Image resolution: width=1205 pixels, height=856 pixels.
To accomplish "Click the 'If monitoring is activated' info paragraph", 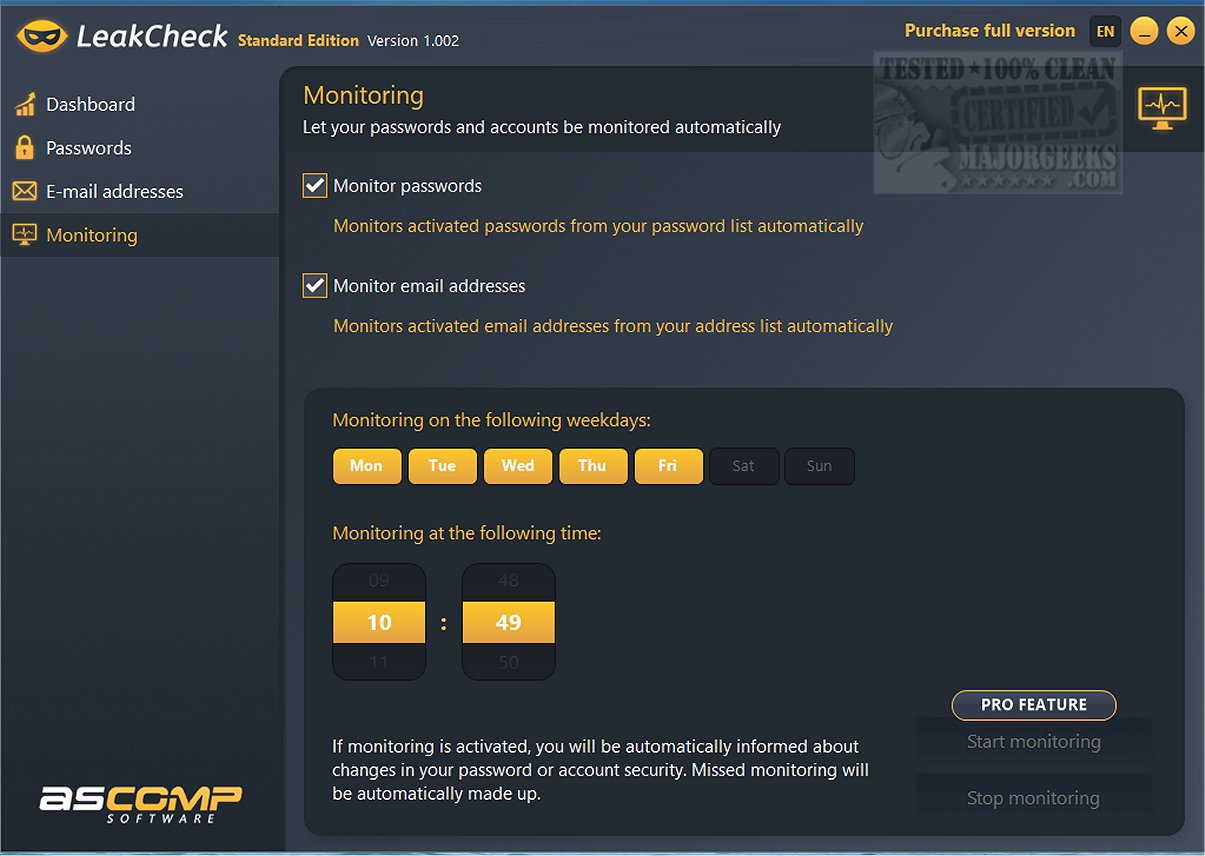I will (600, 771).
